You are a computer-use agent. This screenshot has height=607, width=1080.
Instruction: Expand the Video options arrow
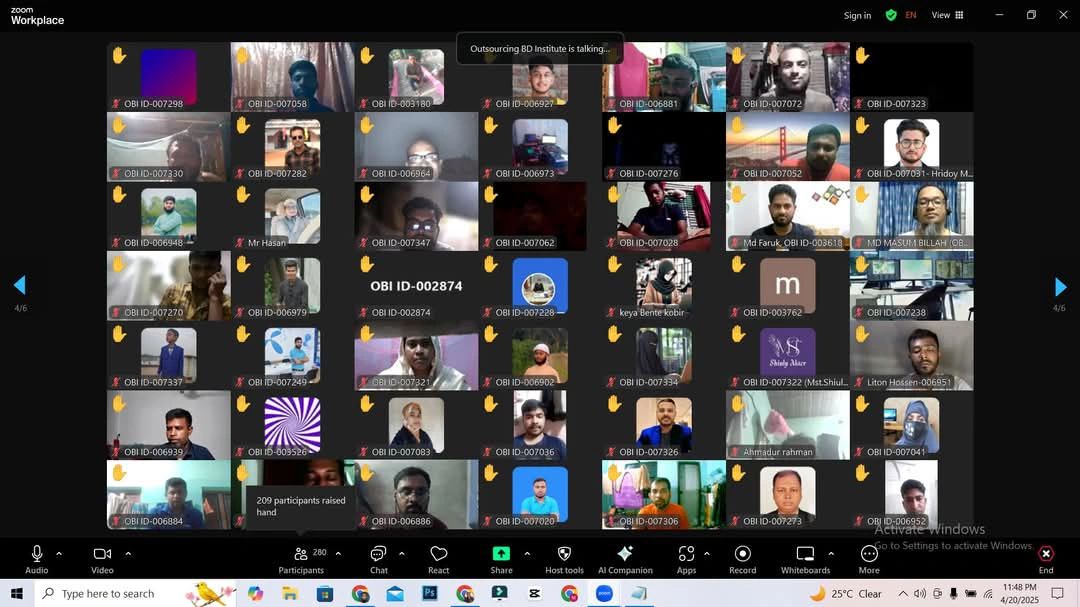pos(128,553)
